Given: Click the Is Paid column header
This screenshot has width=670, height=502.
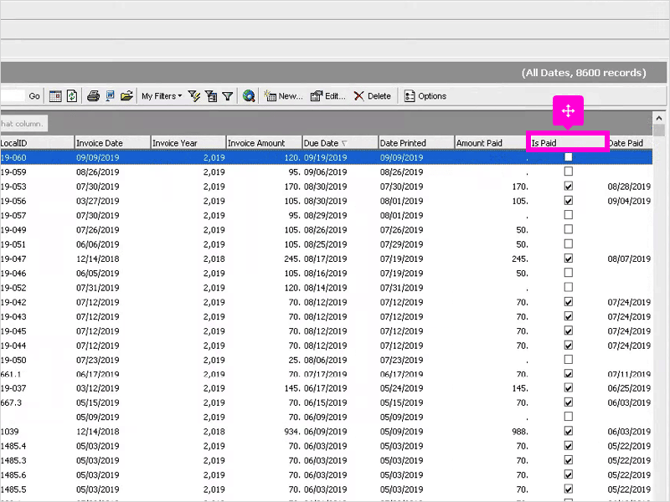Looking at the screenshot, I should click(567, 143).
